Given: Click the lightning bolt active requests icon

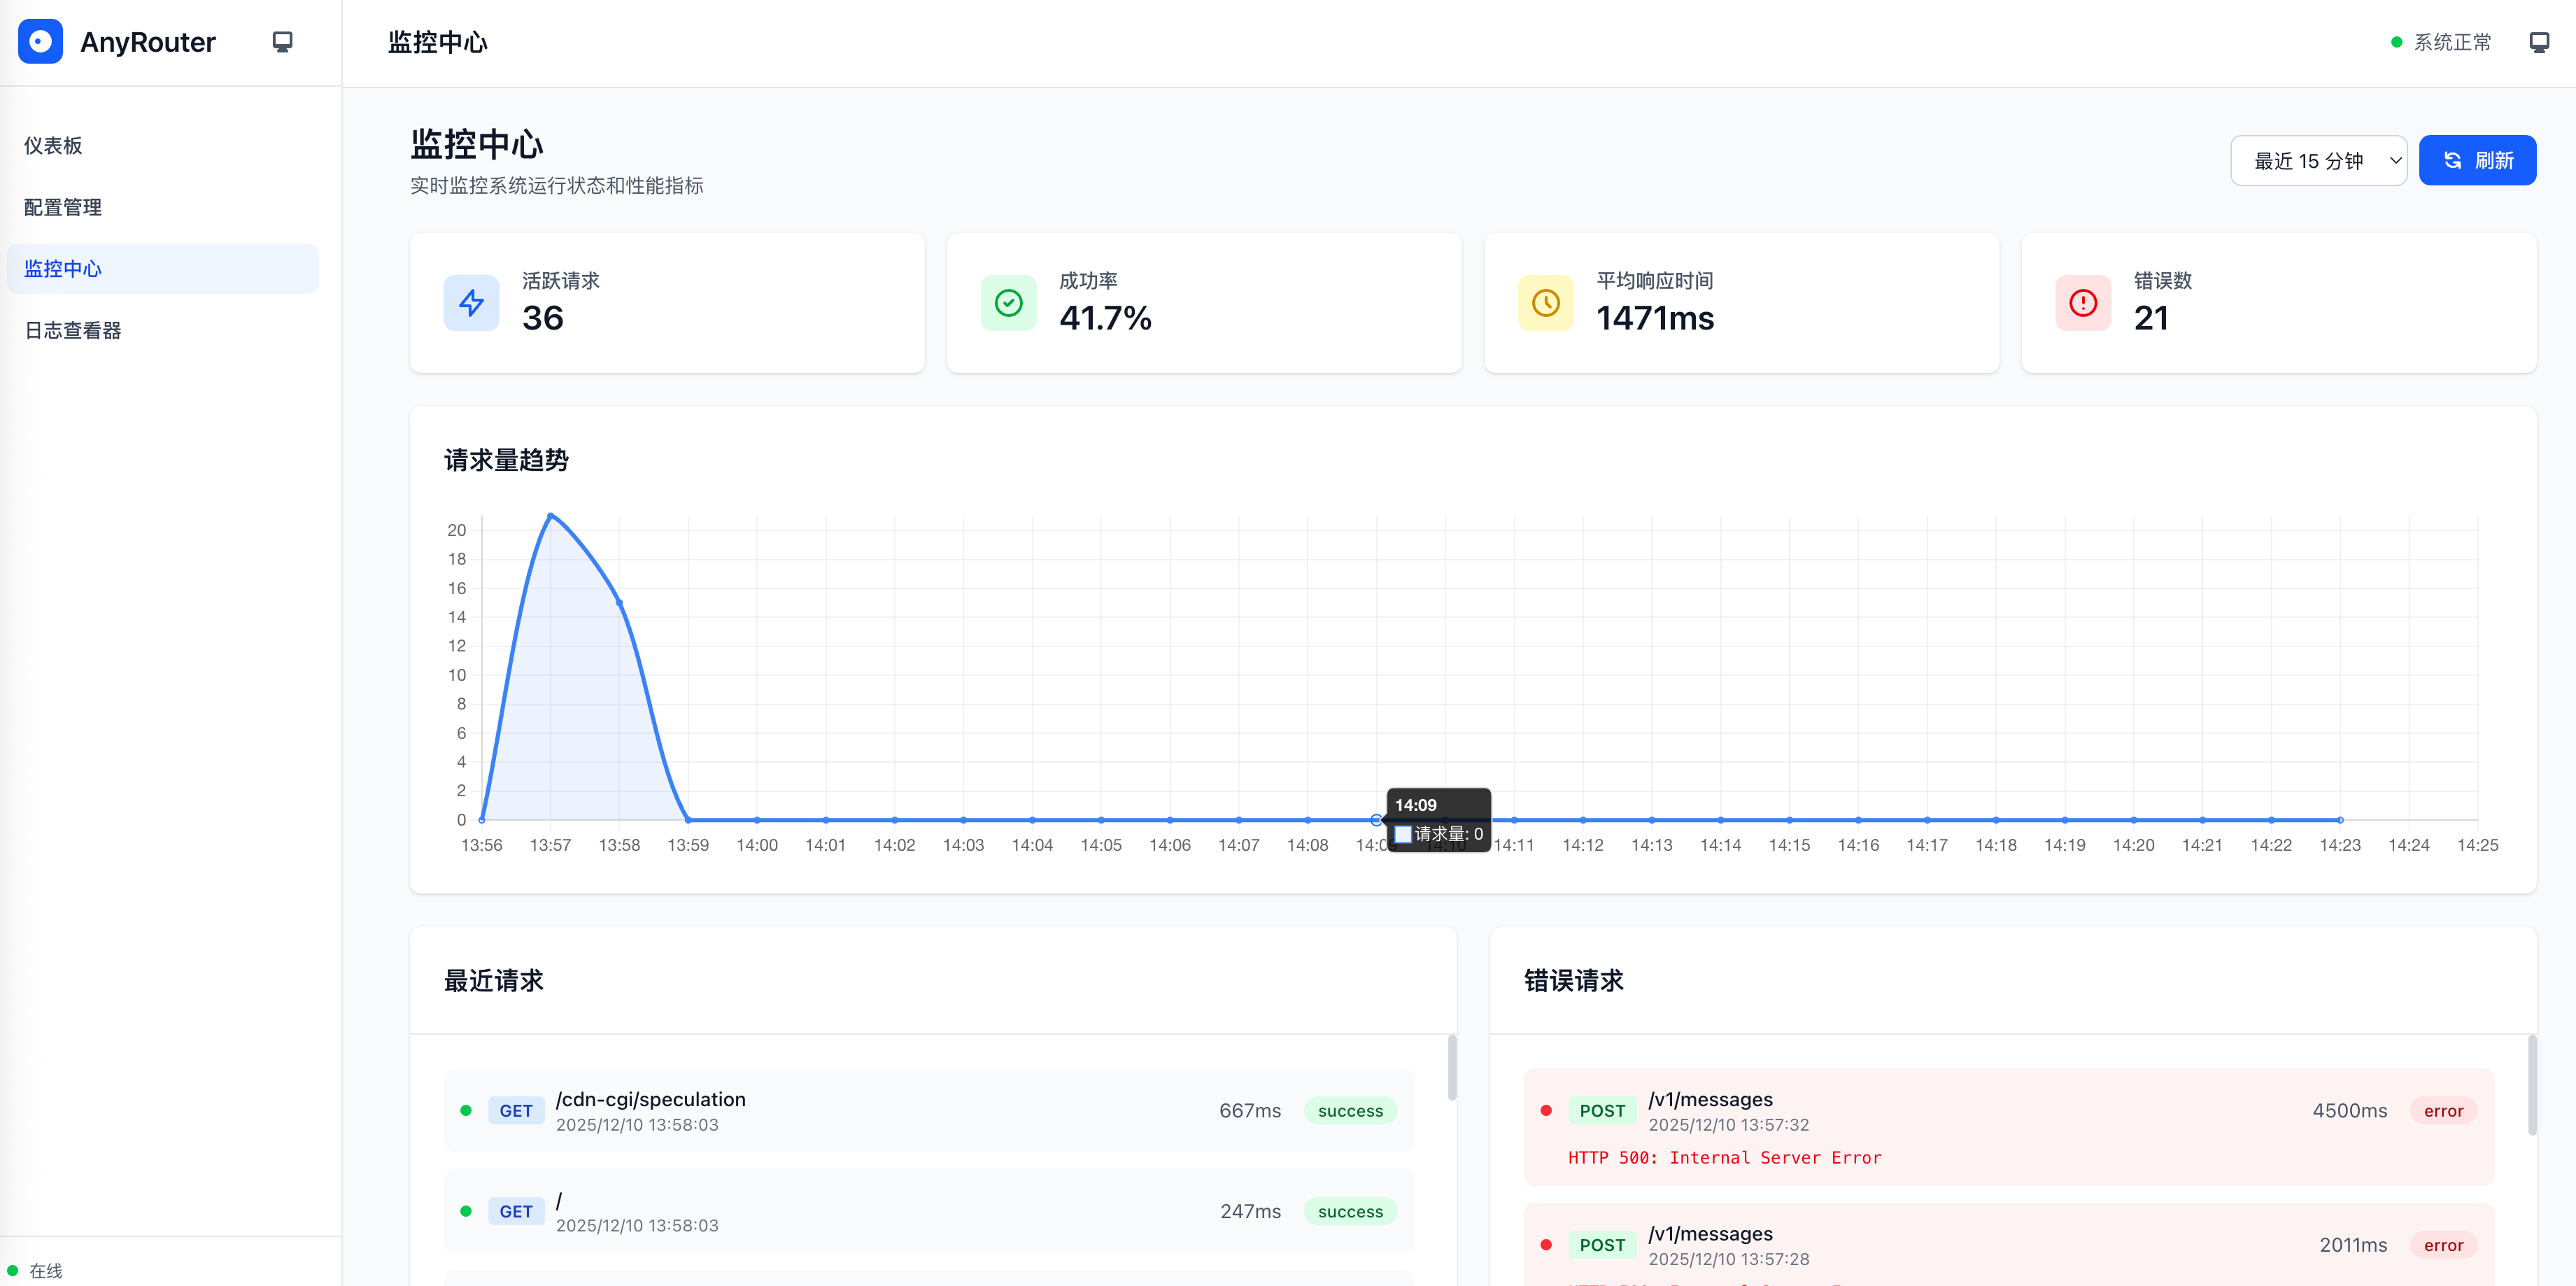Looking at the screenshot, I should [471, 303].
